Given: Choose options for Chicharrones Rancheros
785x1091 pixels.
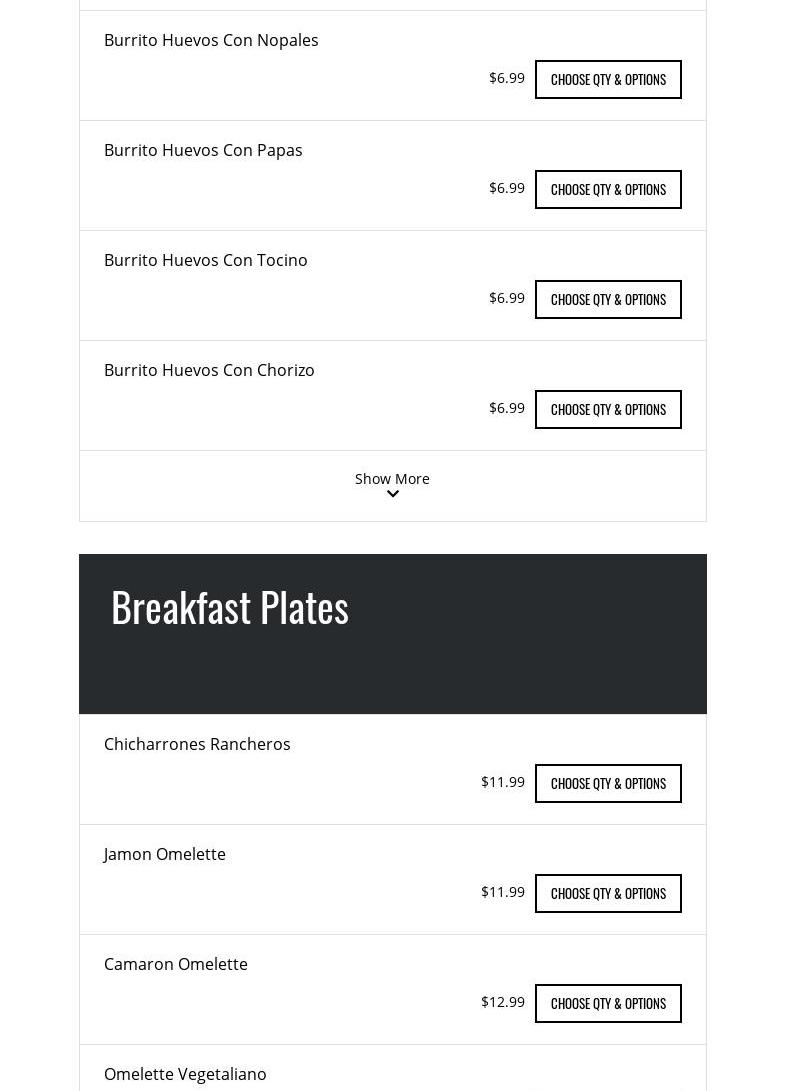Looking at the screenshot, I should [x=608, y=783].
